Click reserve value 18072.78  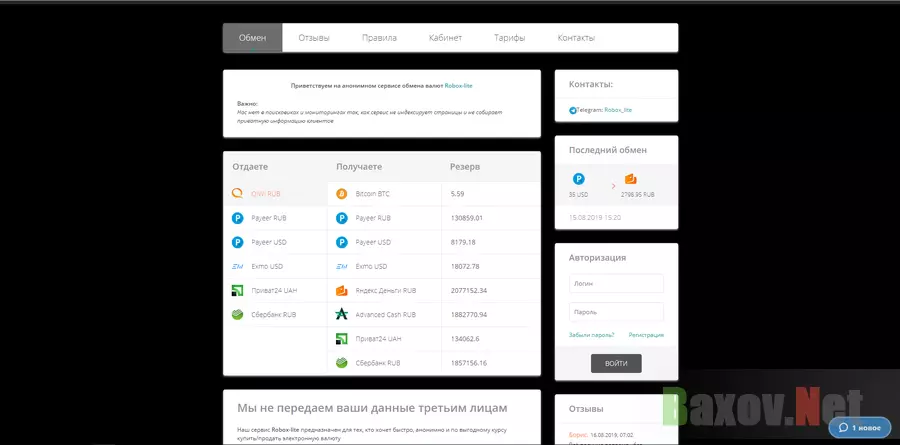(x=465, y=266)
